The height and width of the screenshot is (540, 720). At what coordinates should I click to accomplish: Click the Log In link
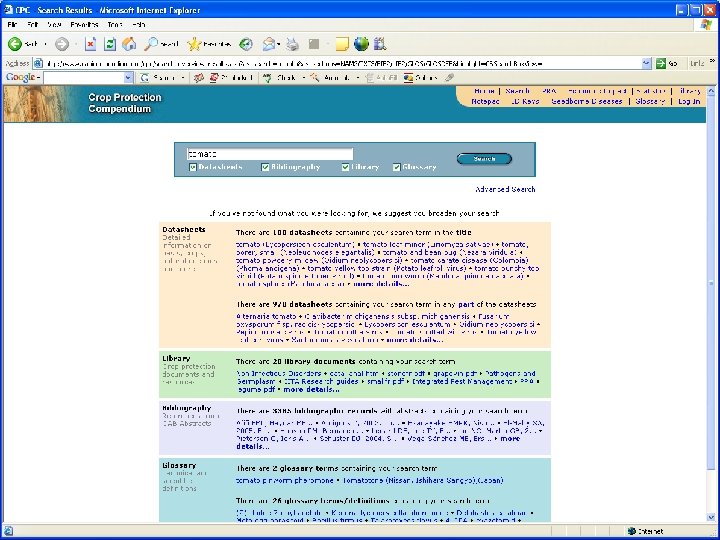pos(689,101)
